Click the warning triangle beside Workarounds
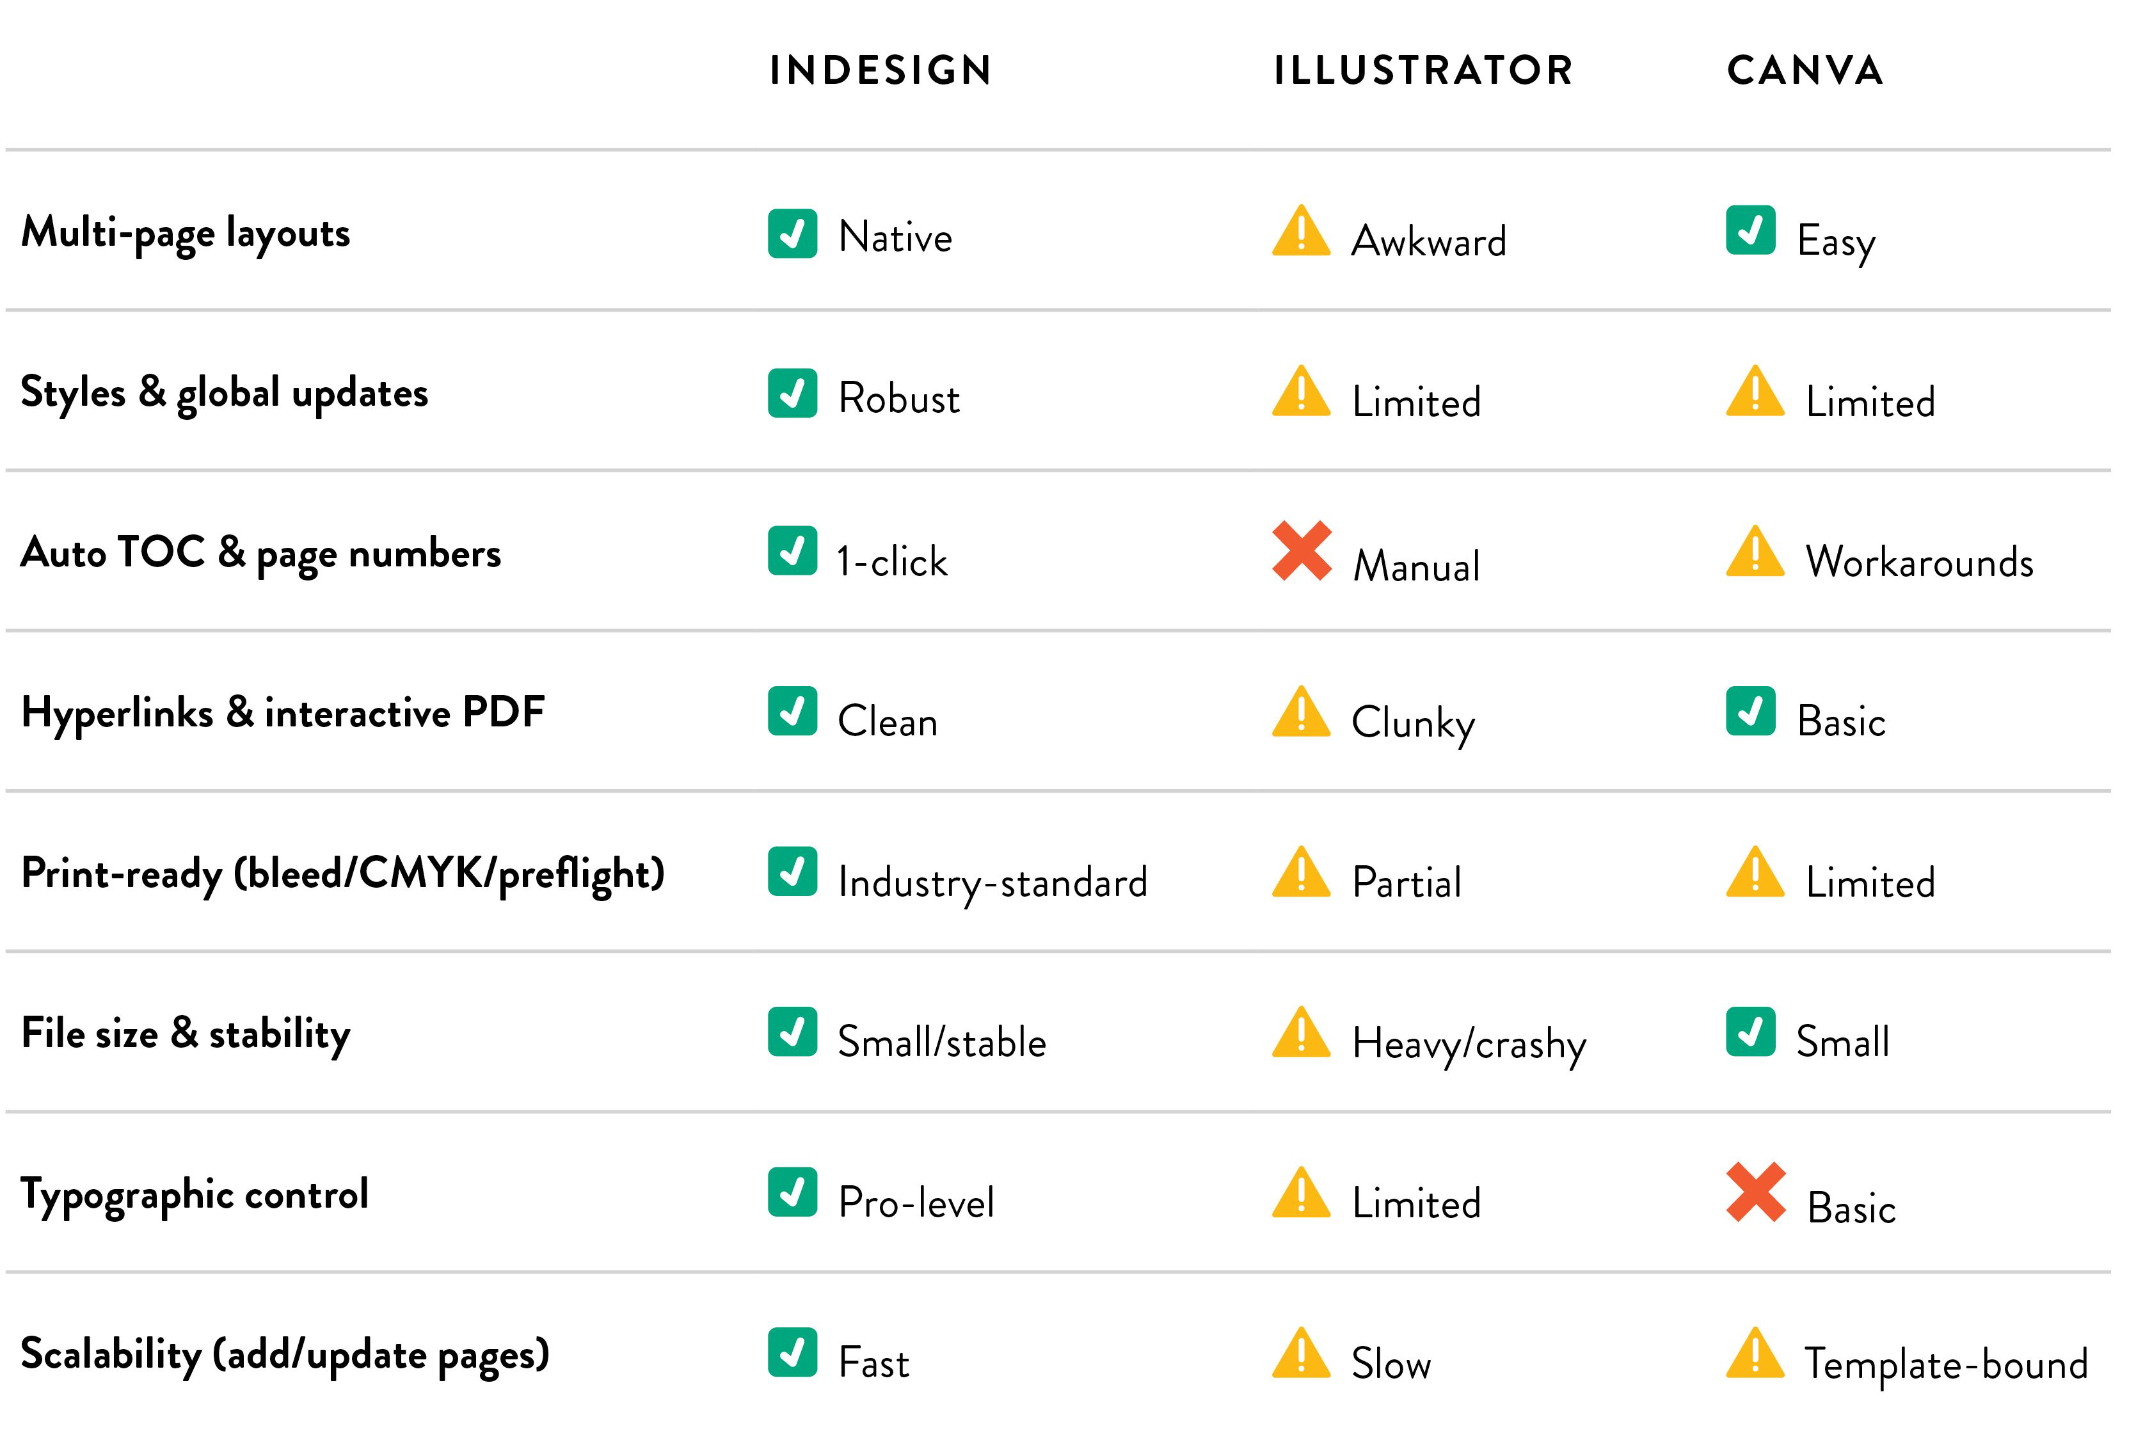 point(1754,553)
